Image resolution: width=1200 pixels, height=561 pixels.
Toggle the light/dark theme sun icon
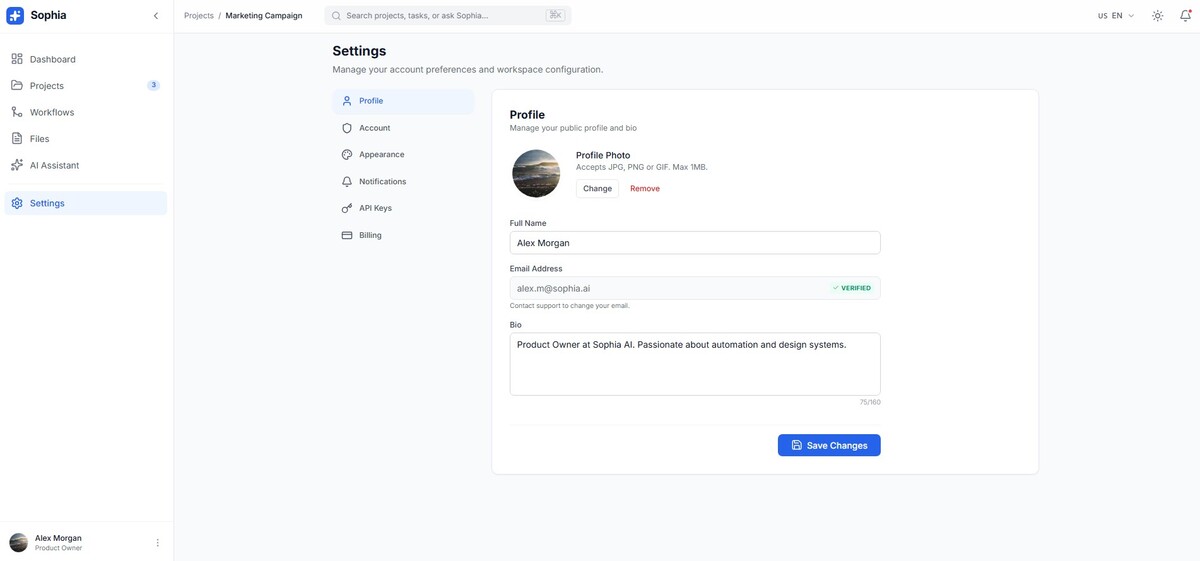1157,16
